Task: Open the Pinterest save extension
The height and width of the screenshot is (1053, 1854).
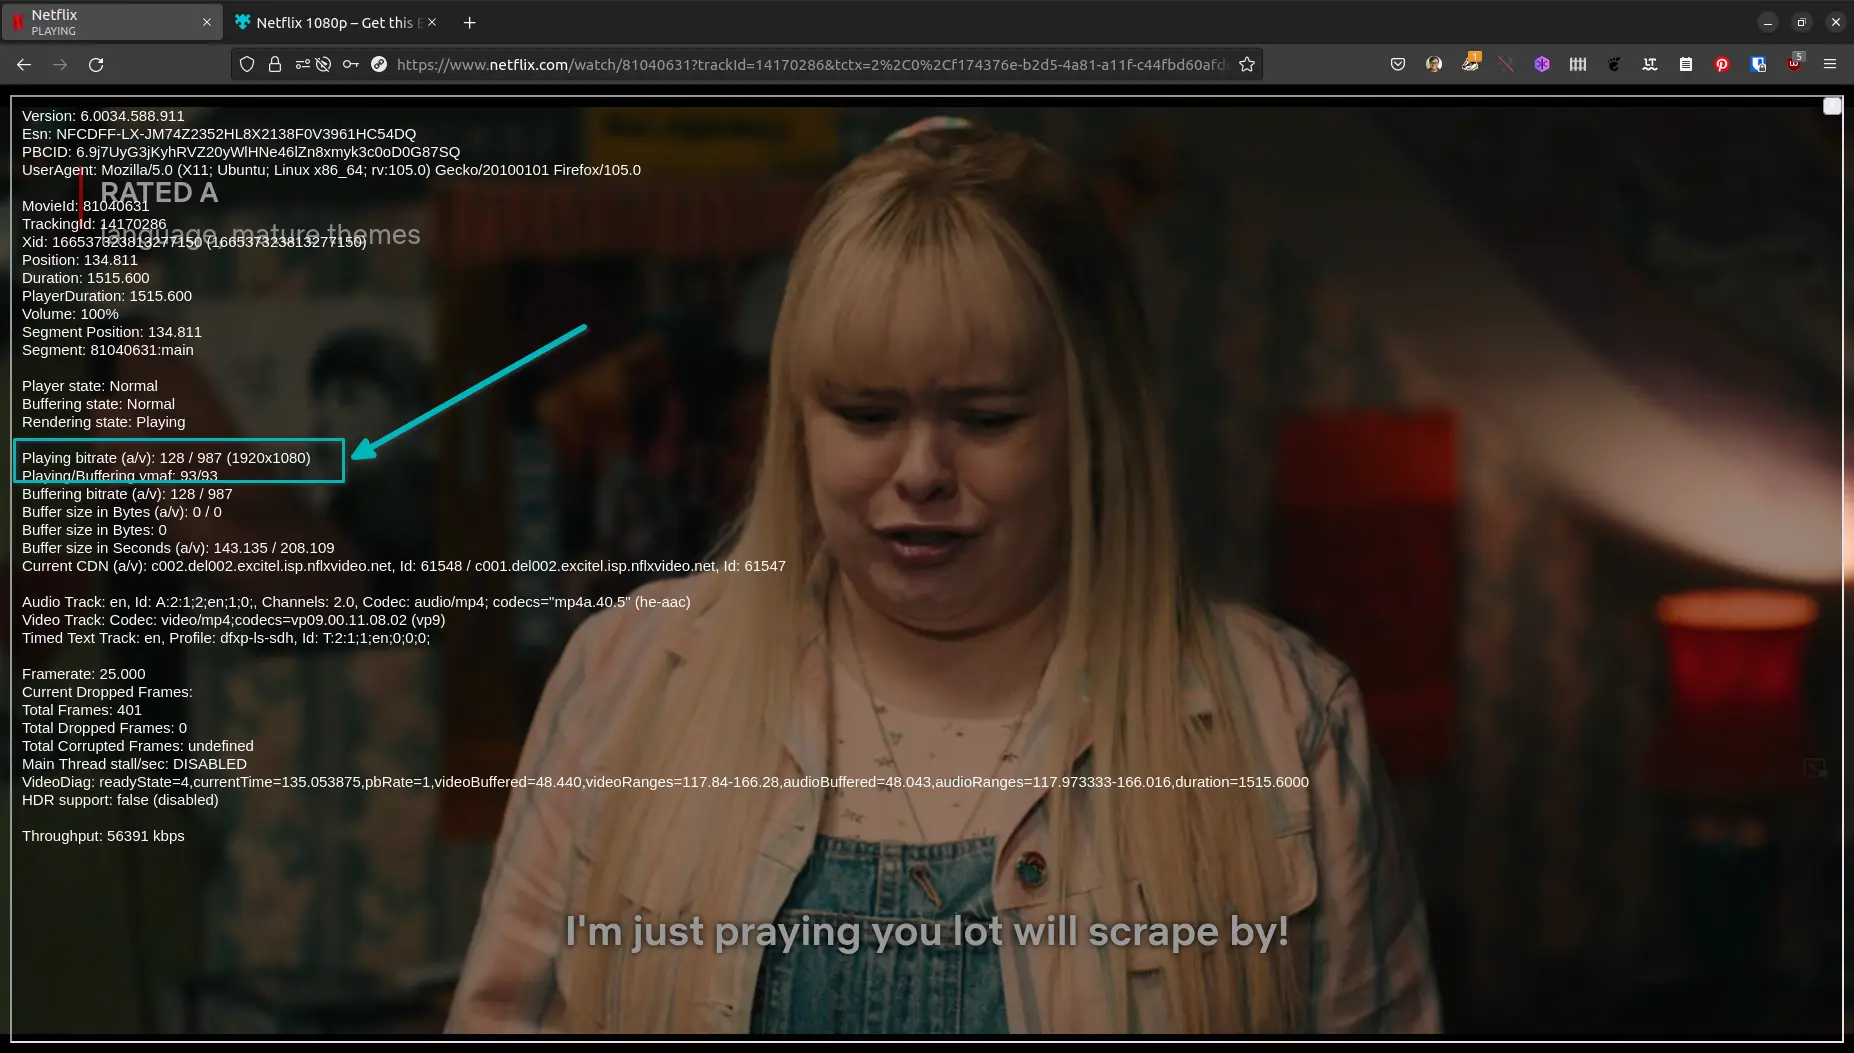Action: (x=1722, y=64)
